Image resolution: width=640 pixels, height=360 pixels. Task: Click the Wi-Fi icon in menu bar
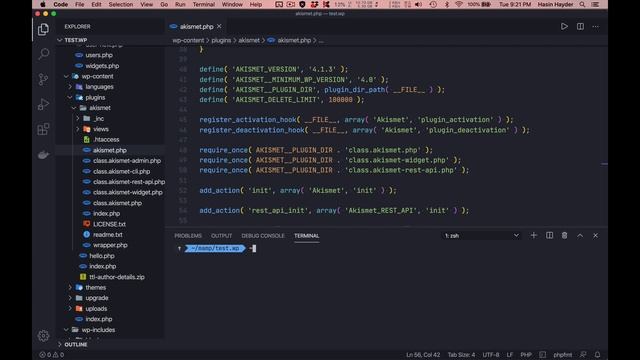pyautogui.click(x=459, y=4)
